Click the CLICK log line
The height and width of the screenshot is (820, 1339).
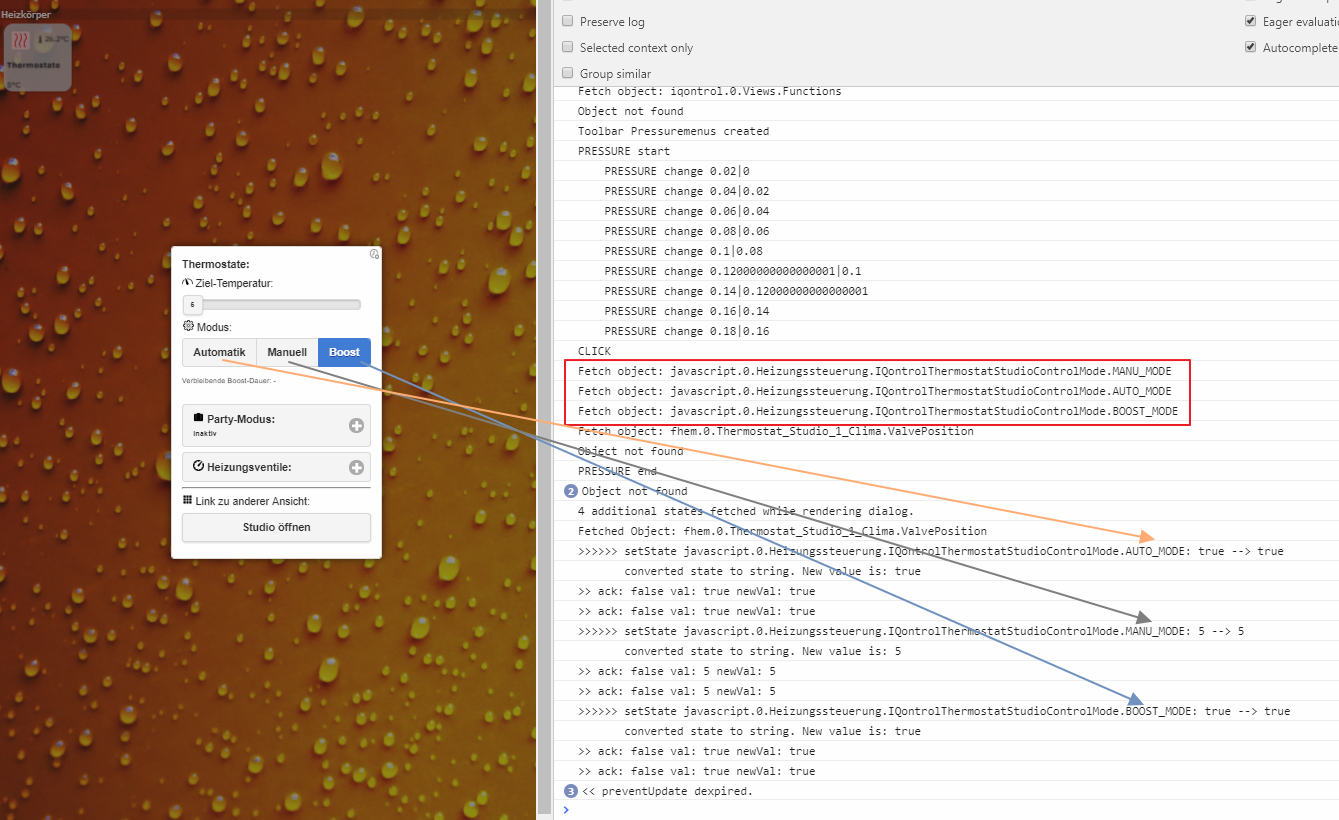click(x=594, y=351)
